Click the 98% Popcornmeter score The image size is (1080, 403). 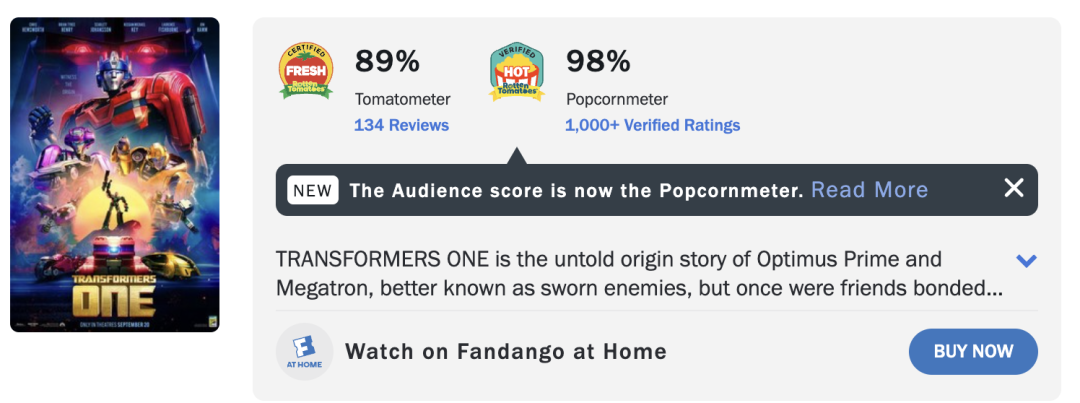click(598, 61)
